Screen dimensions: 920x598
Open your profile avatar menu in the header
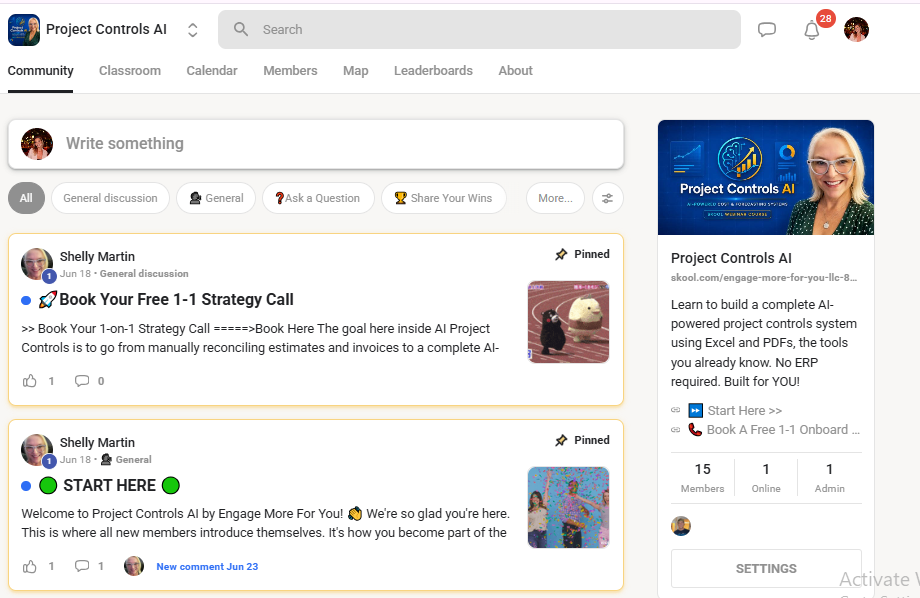tap(856, 29)
